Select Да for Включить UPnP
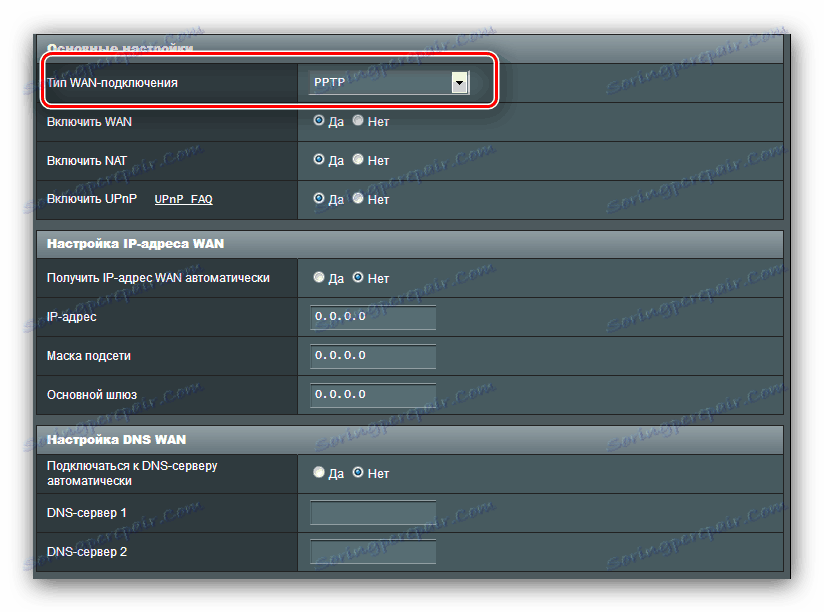 point(318,198)
